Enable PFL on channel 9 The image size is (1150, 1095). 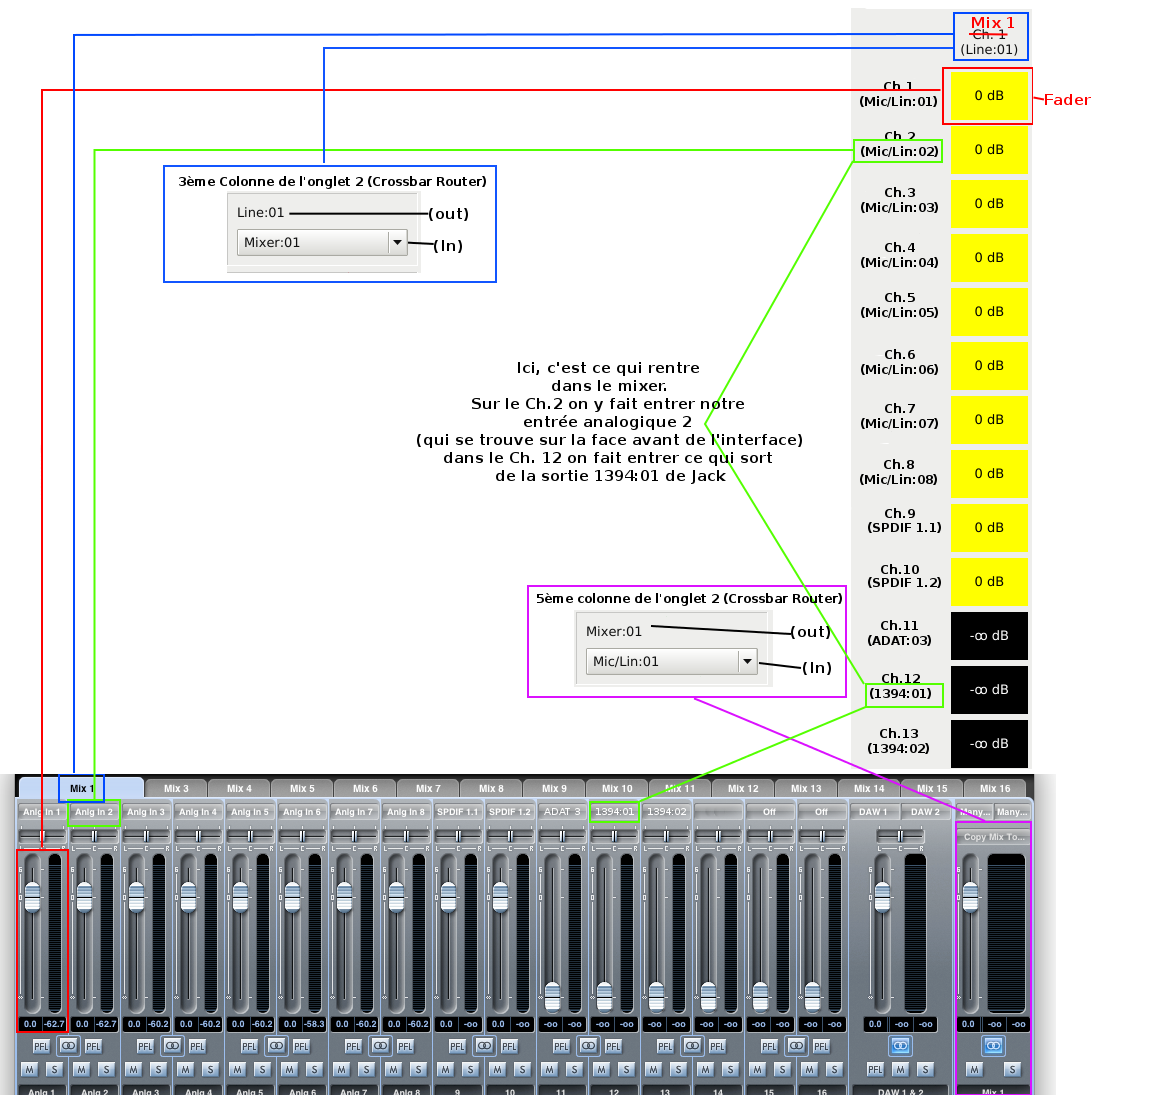458,1047
